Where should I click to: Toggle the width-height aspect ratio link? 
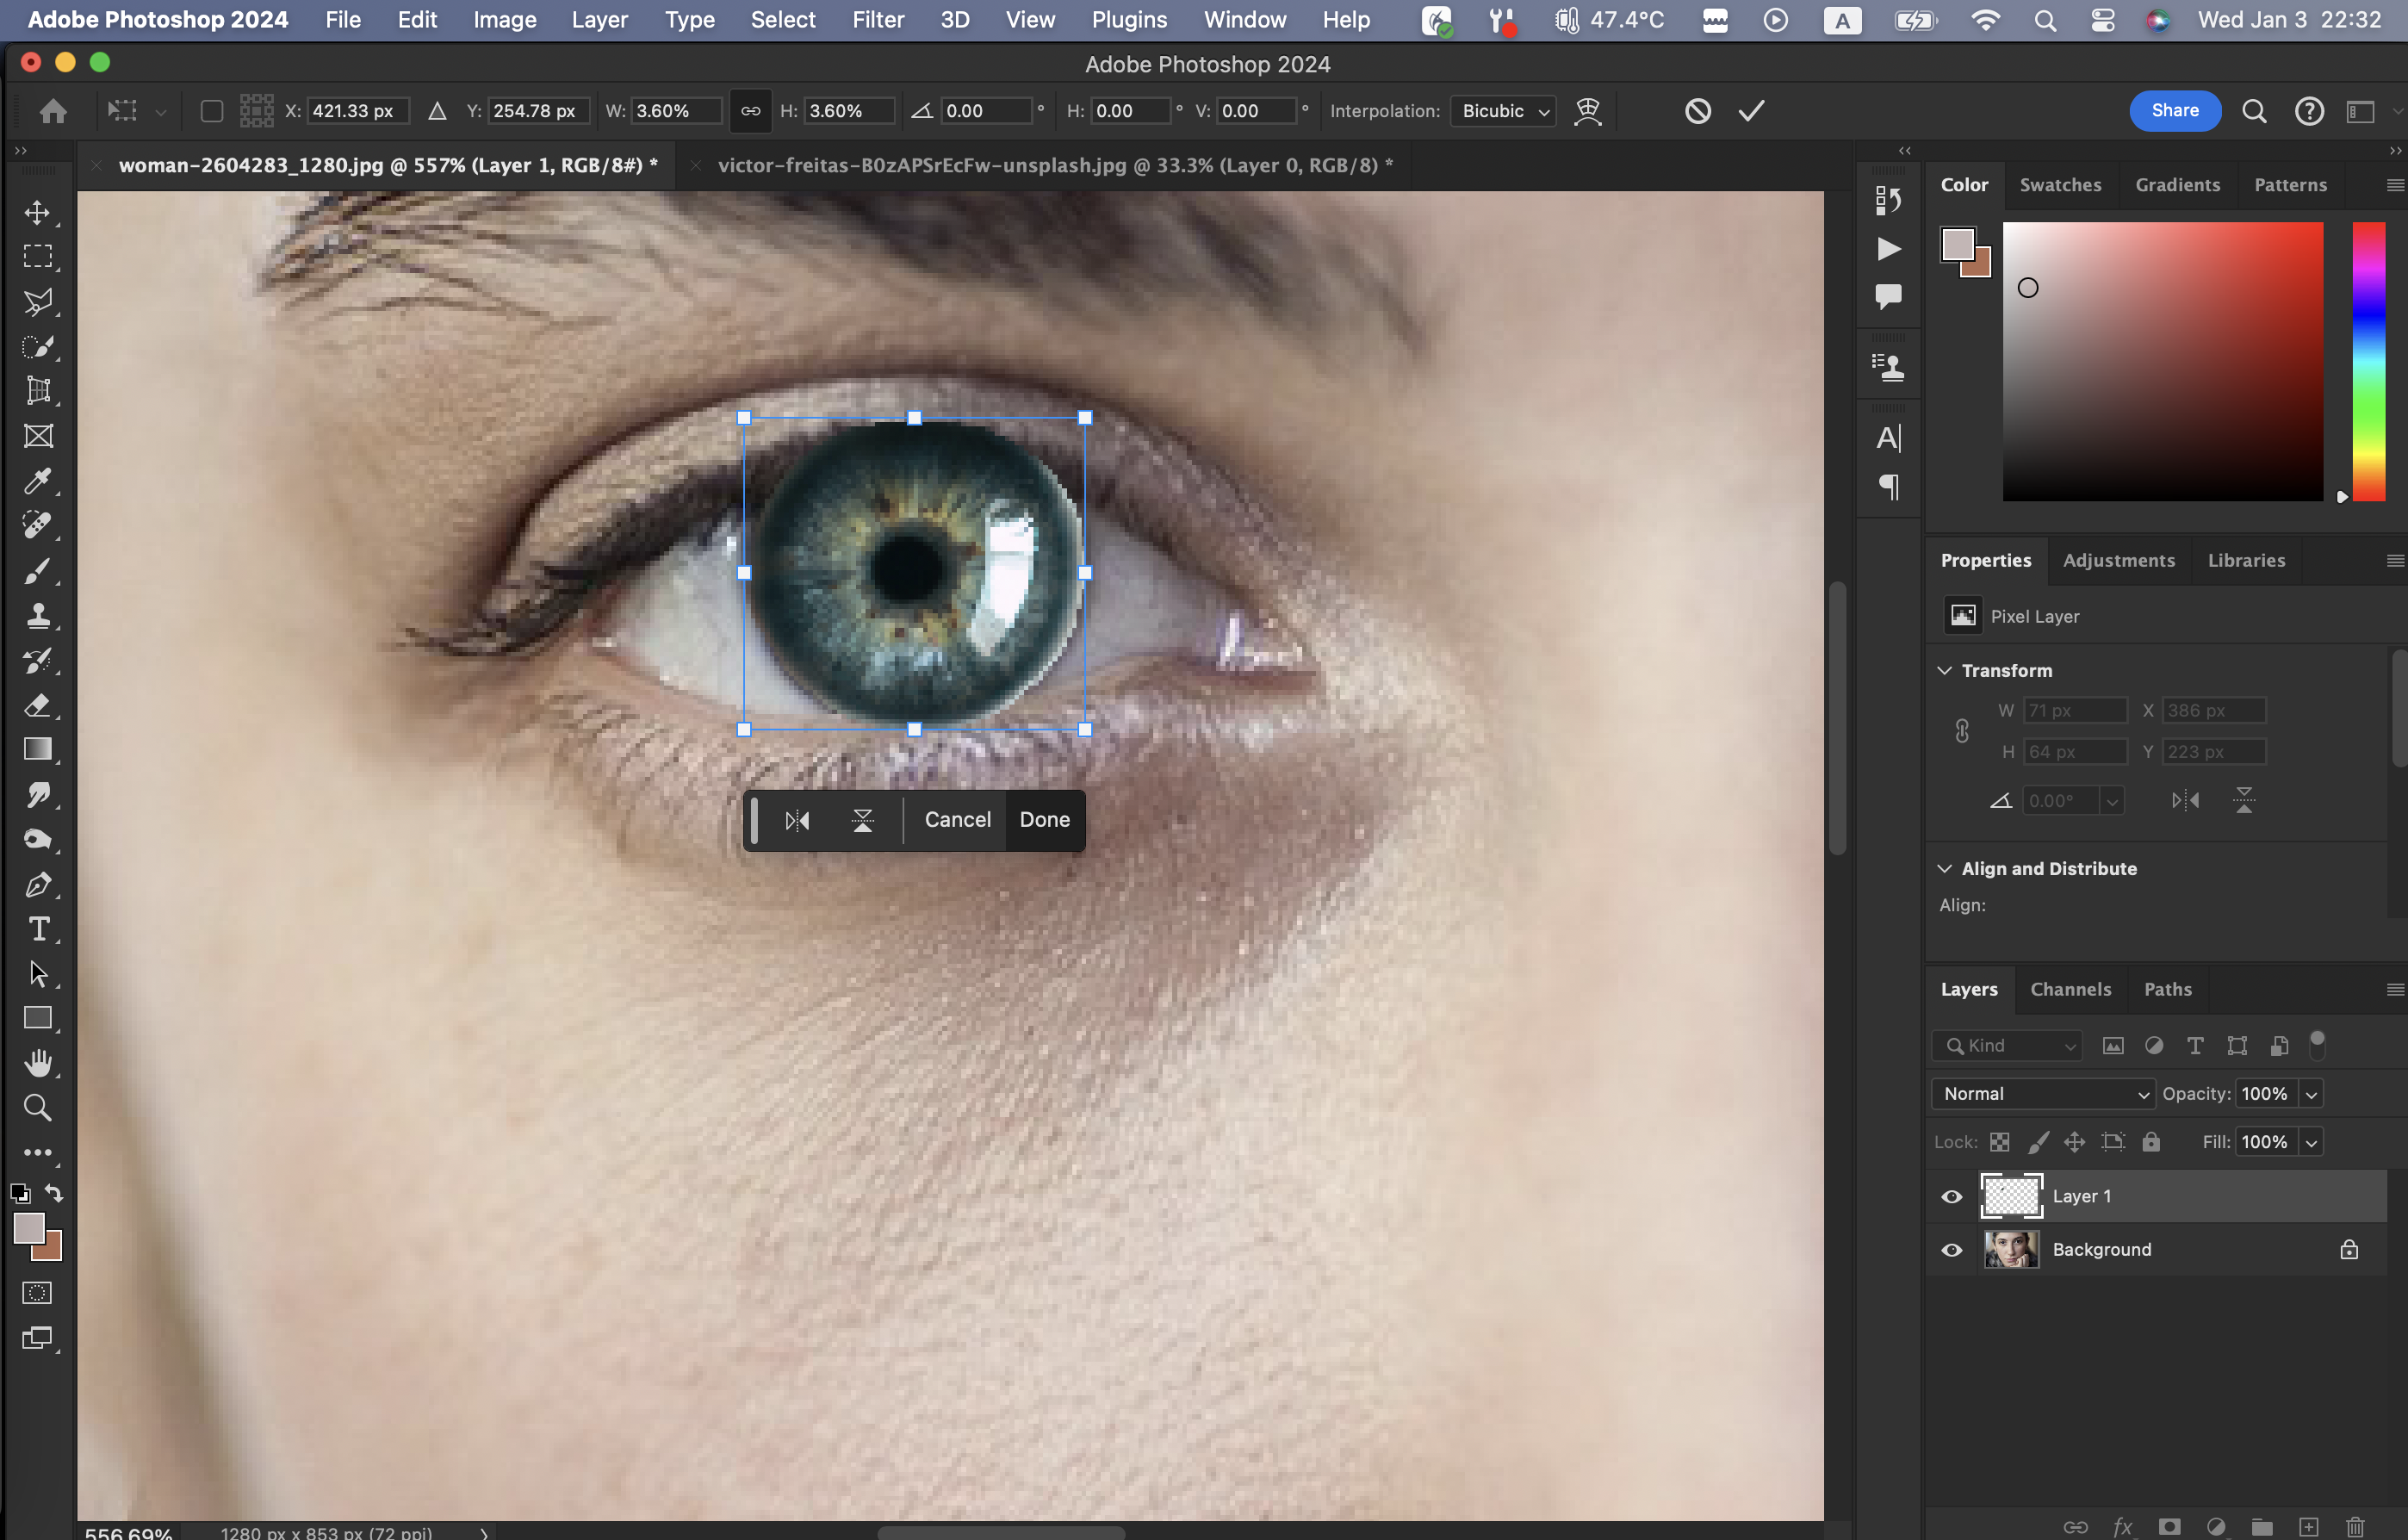click(750, 111)
